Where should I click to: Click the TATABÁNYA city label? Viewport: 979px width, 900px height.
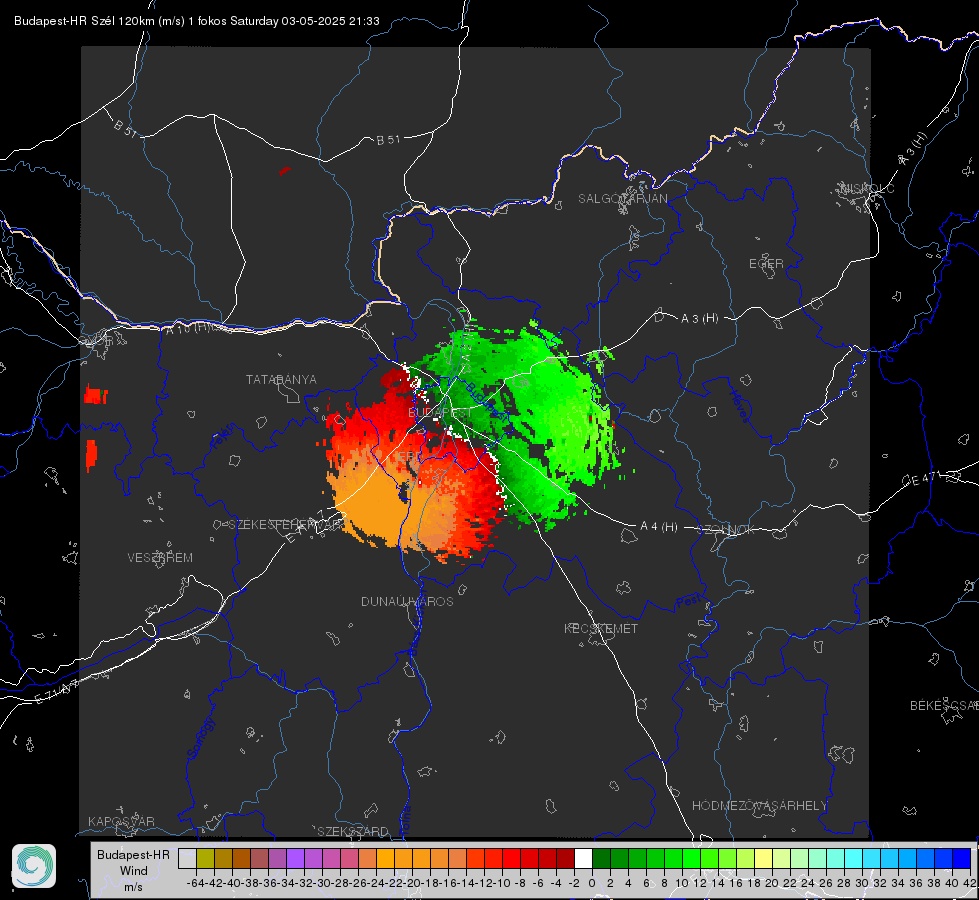coord(282,380)
